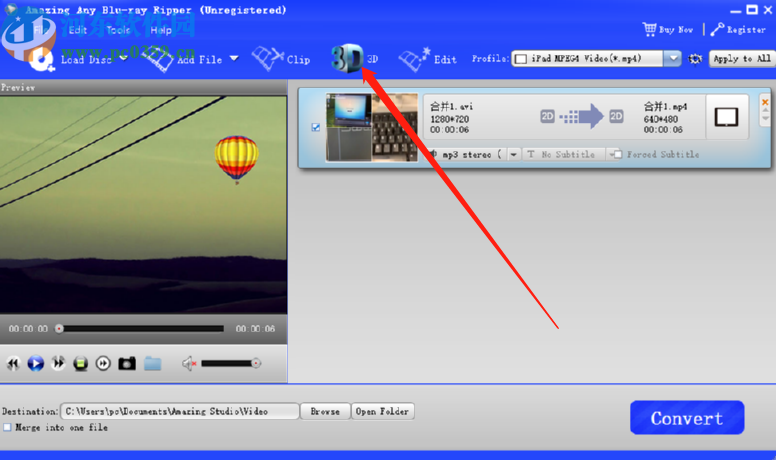Click the profile settings gear icon
Screen dimensions: 776x460
(x=695, y=59)
